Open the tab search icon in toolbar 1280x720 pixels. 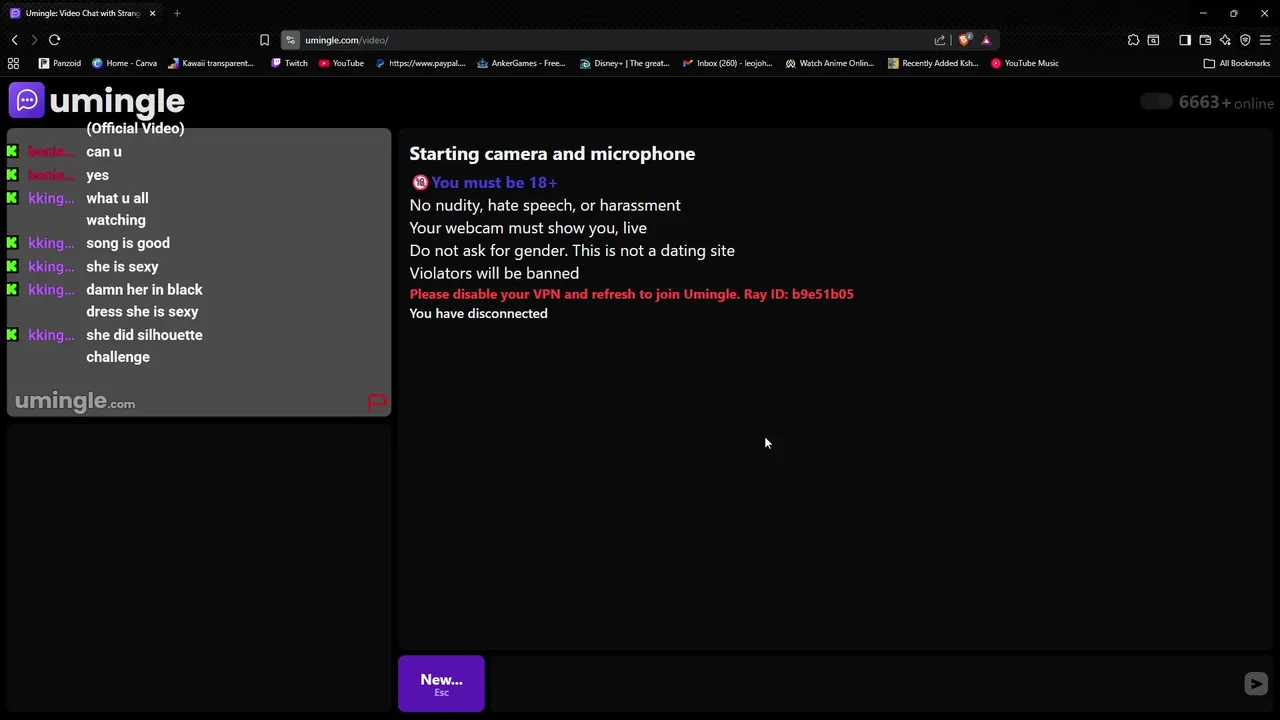click(1153, 40)
